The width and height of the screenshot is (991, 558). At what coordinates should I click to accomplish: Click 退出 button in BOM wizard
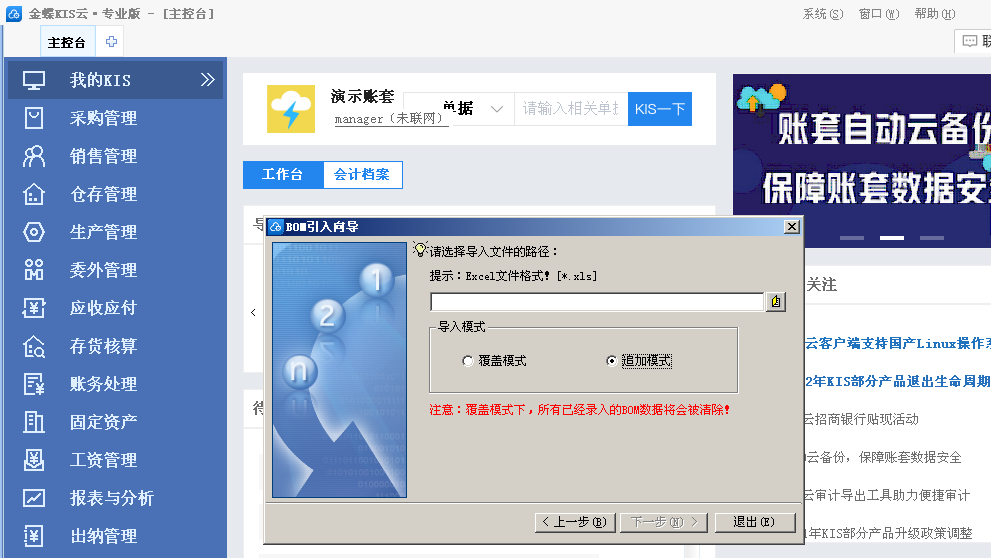coord(753,522)
